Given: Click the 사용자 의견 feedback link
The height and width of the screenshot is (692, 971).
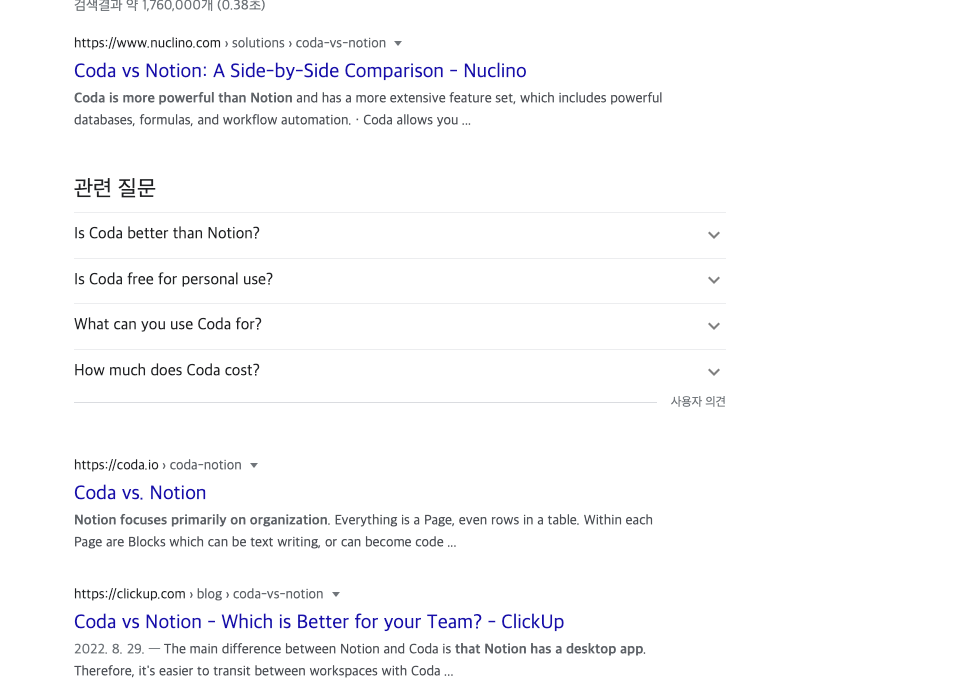Looking at the screenshot, I should [698, 402].
